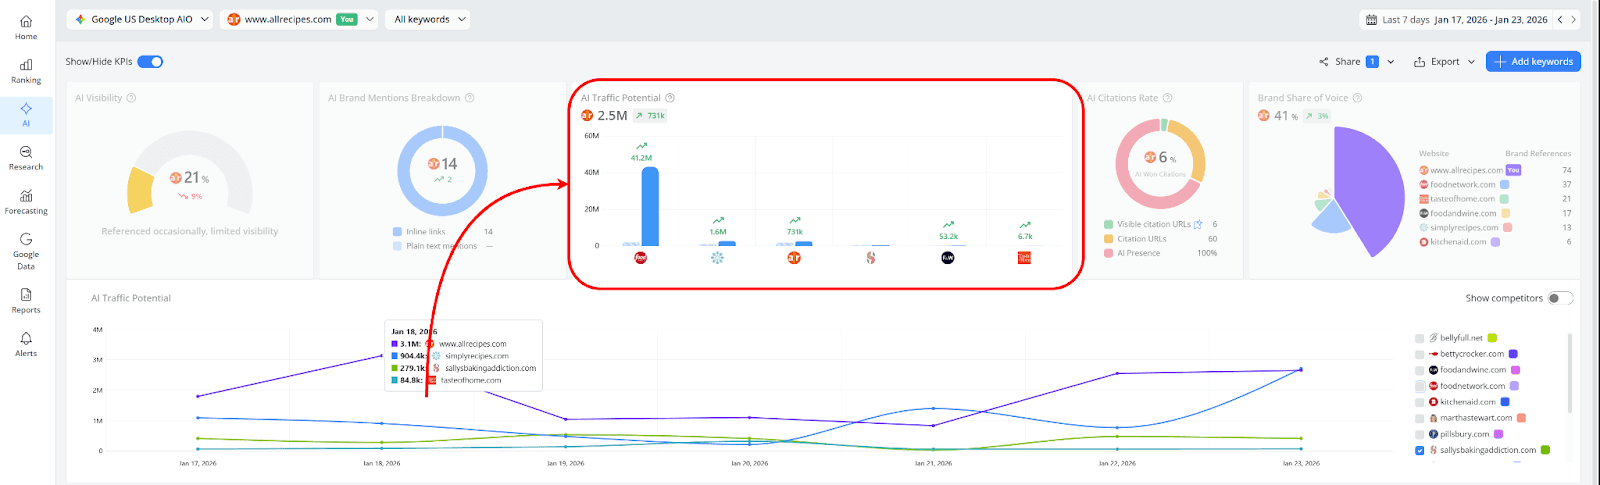Check the bettycrocker.com checkbox
The width and height of the screenshot is (1600, 485).
(x=1420, y=354)
